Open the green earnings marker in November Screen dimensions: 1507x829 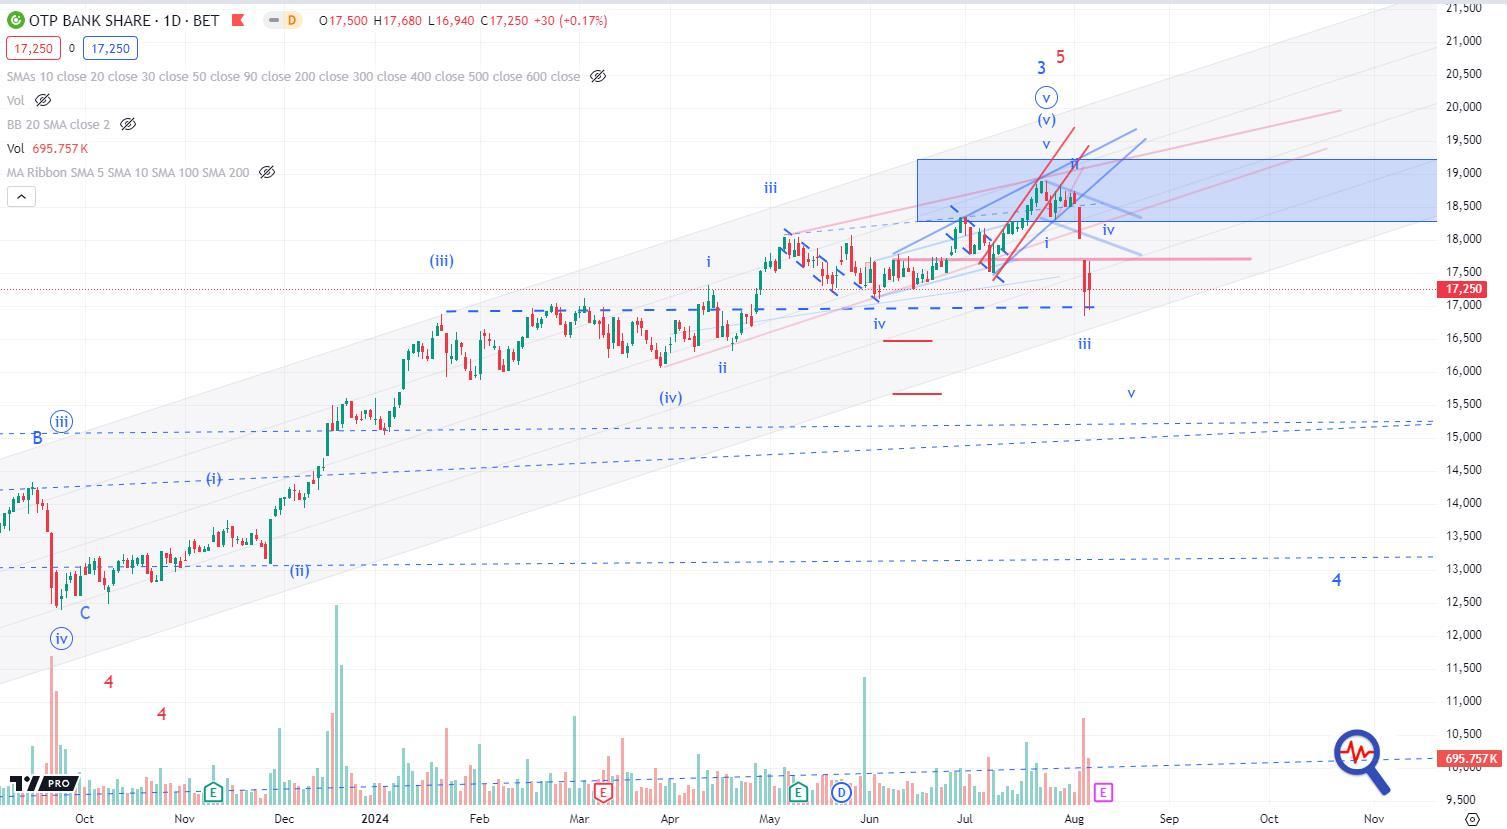coord(213,792)
